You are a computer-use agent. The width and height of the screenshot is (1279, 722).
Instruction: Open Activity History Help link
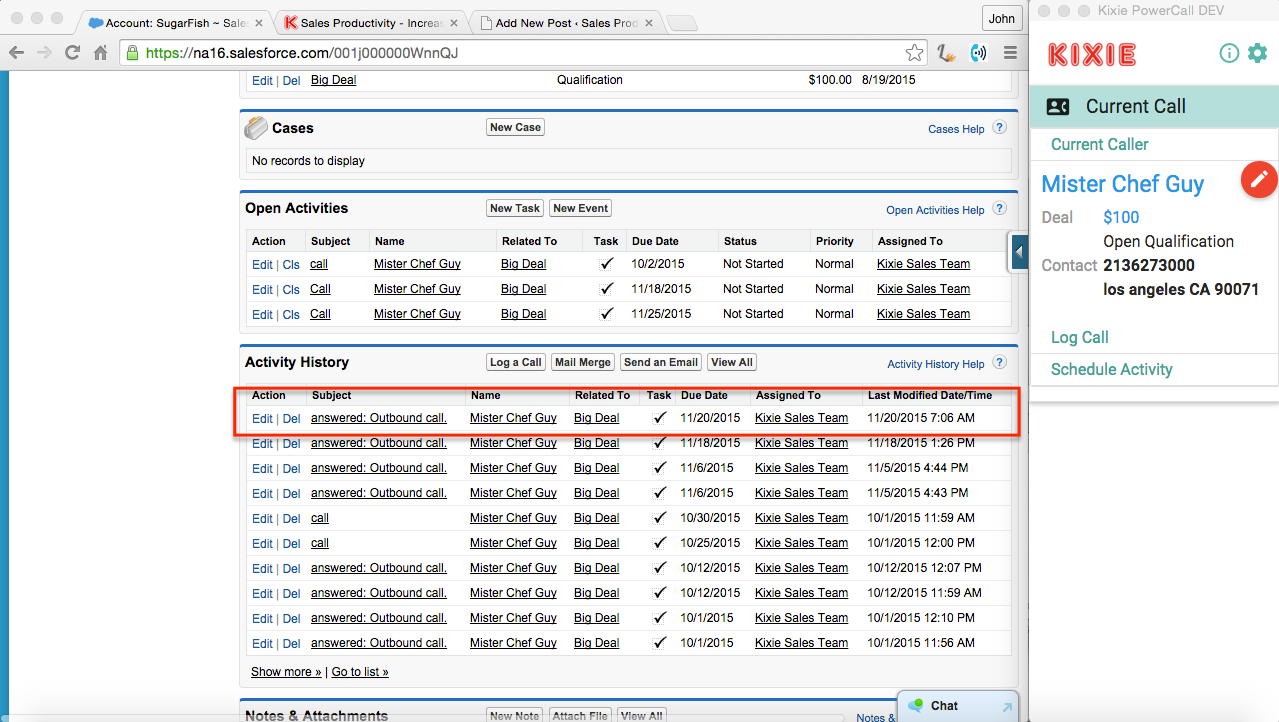click(x=936, y=364)
